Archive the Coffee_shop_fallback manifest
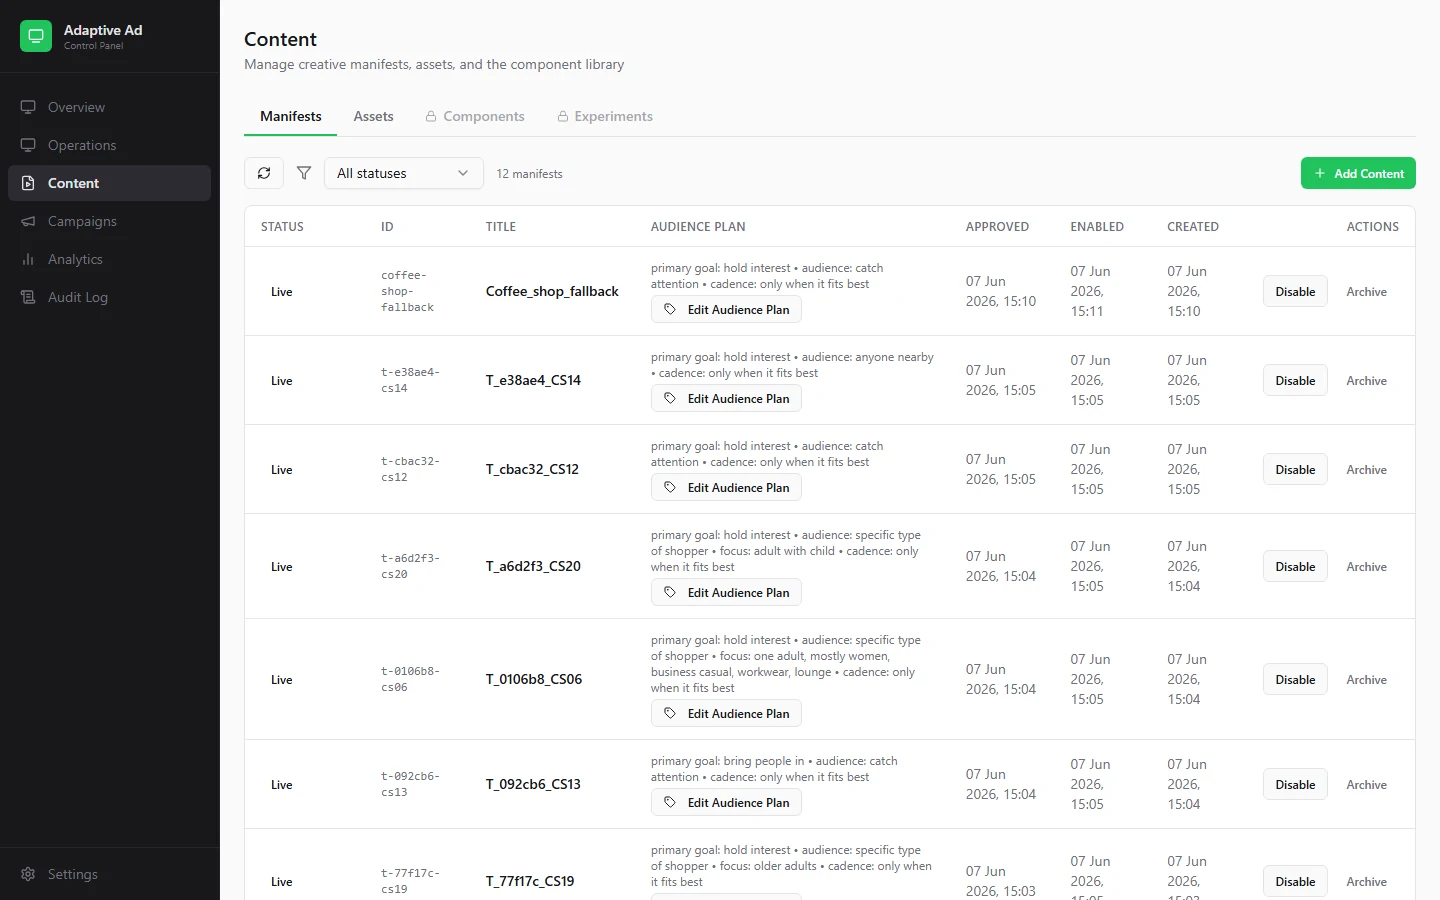 tap(1366, 291)
